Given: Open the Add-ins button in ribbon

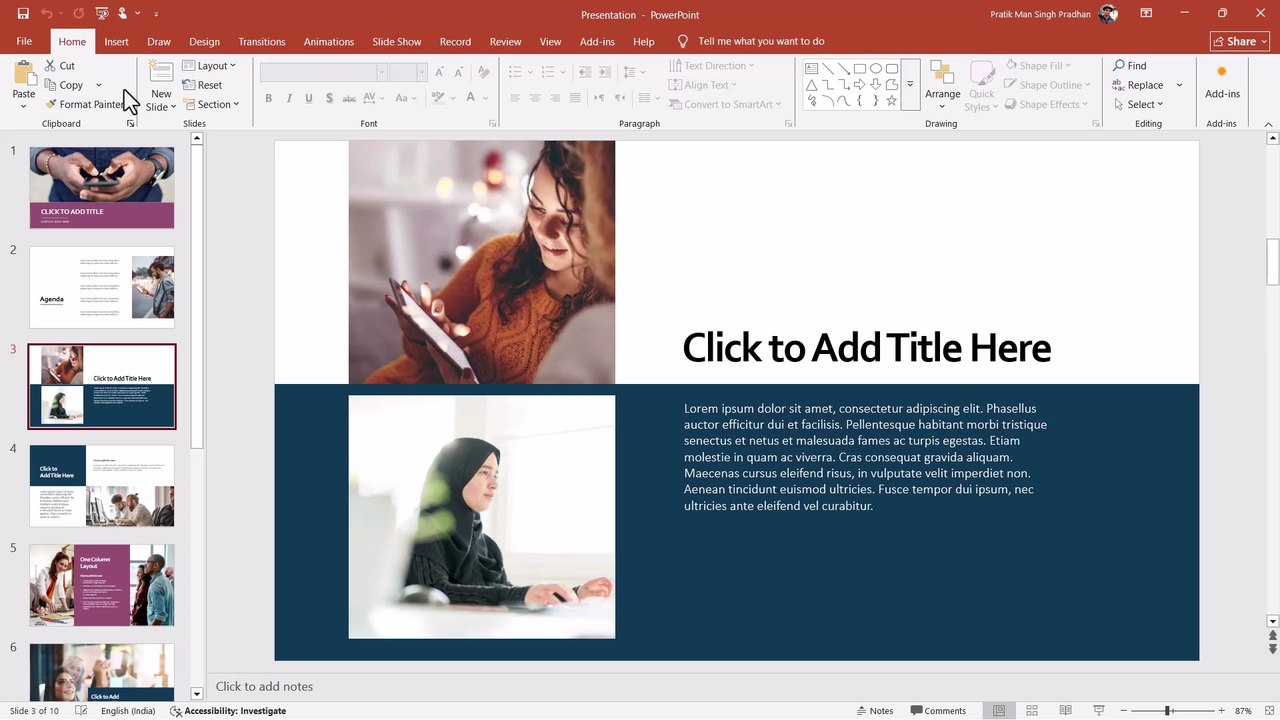Looking at the screenshot, I should click(1222, 84).
